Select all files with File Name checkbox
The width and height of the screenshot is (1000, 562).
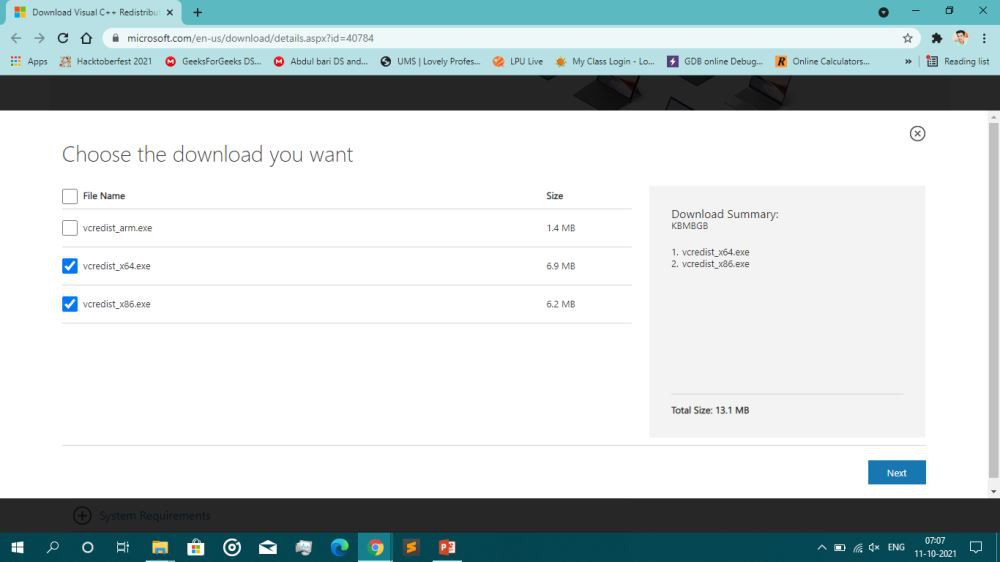coord(70,196)
